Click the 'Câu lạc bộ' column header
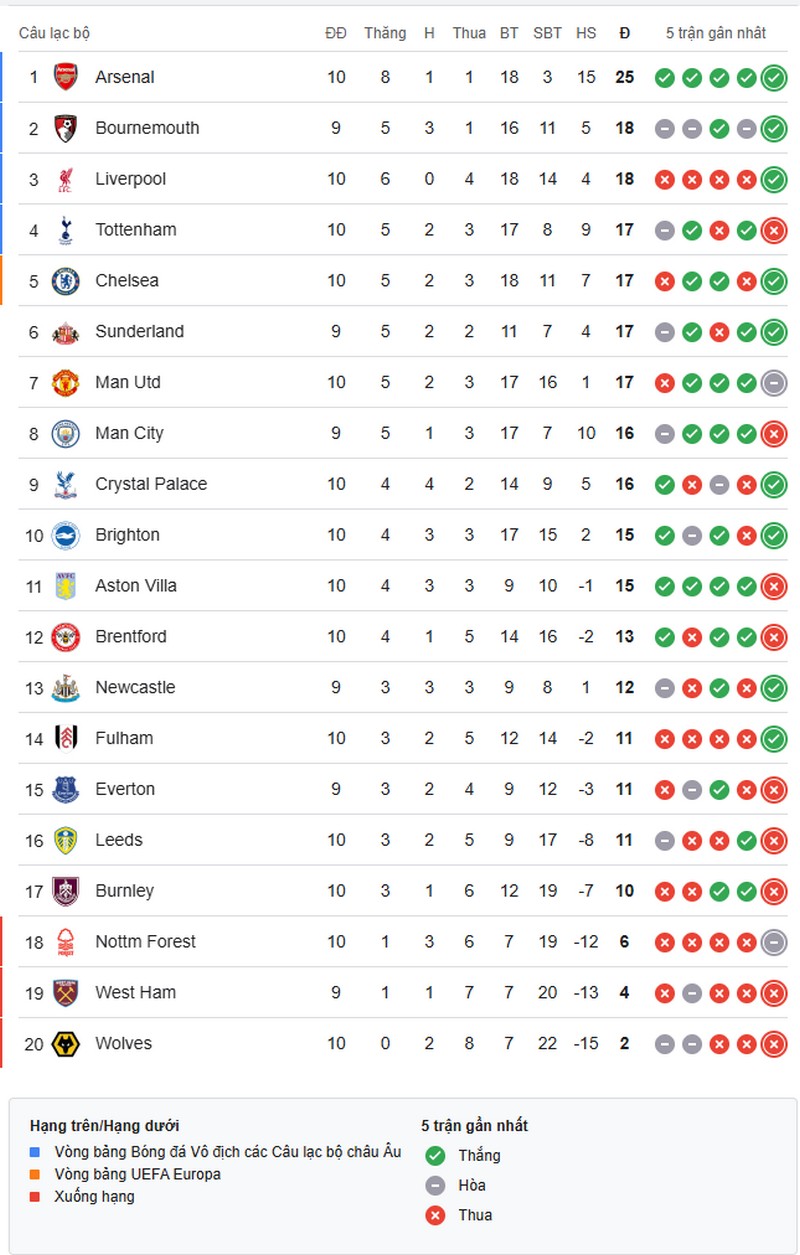Screen dimensions: 800x1255 (54, 33)
